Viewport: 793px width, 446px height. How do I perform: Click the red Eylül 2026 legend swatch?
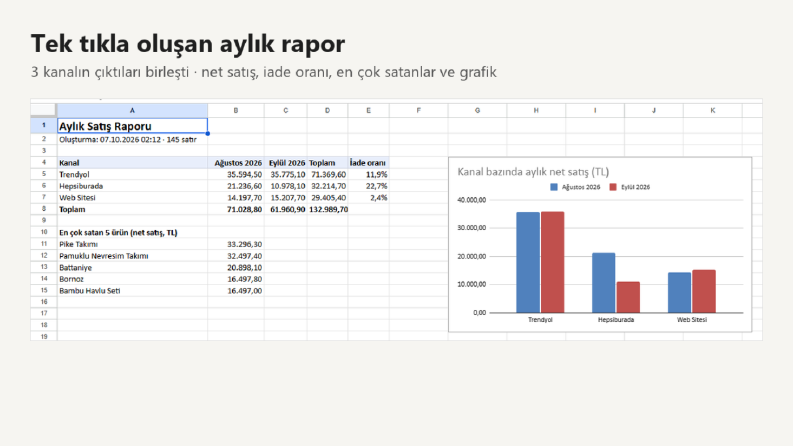click(x=613, y=187)
